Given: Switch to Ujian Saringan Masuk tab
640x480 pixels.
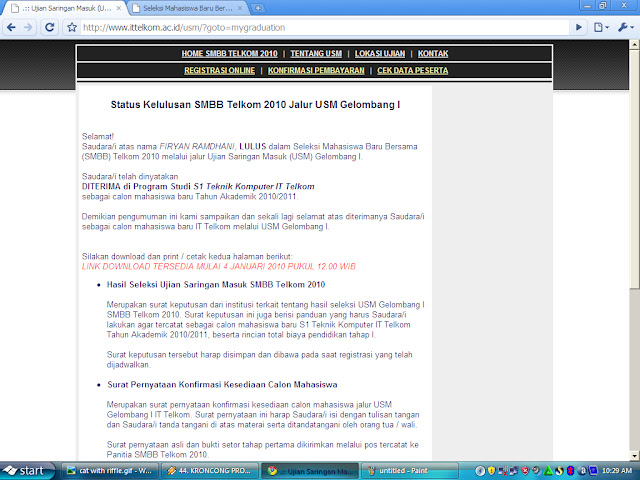Looking at the screenshot, I should (x=66, y=8).
